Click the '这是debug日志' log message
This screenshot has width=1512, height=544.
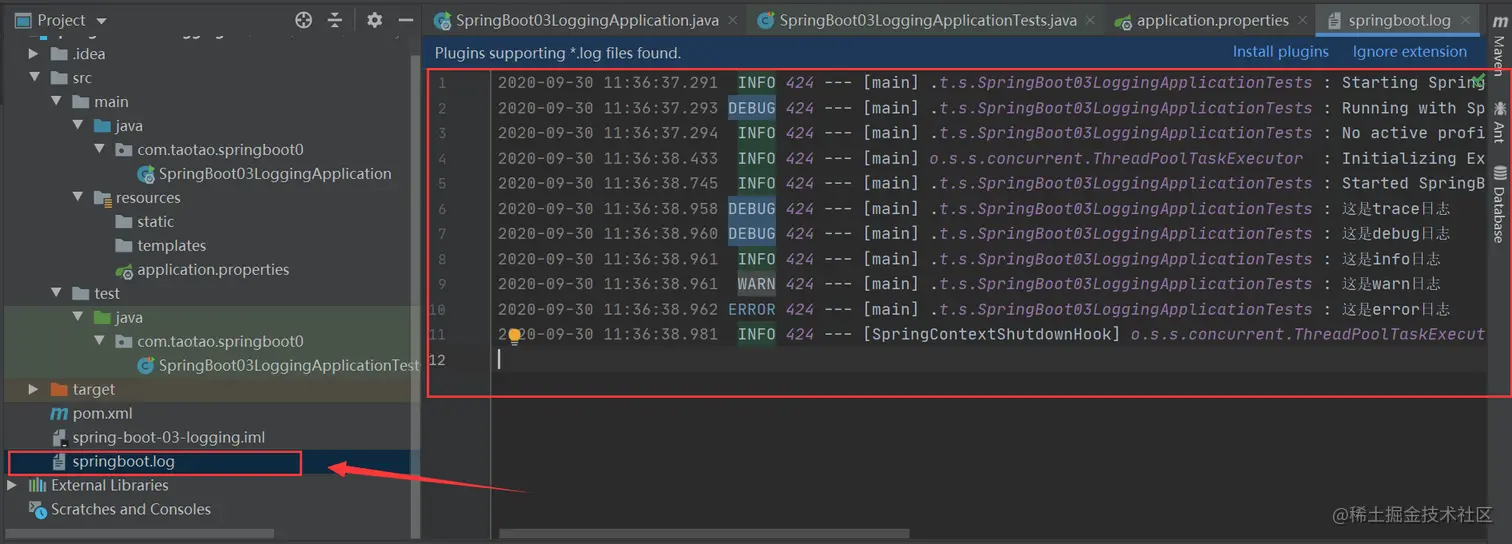point(1396,234)
